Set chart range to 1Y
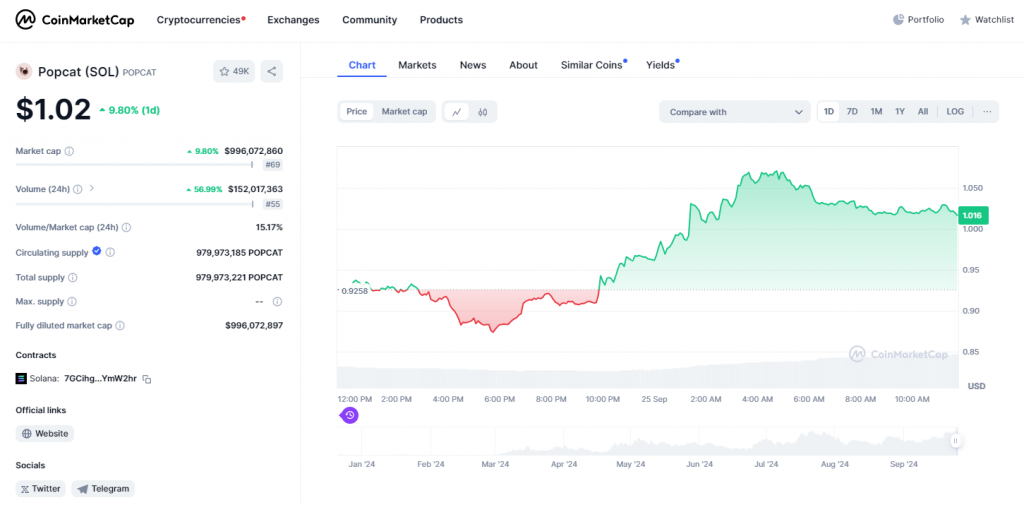Screen dimensions: 1024x505 (x=900, y=112)
